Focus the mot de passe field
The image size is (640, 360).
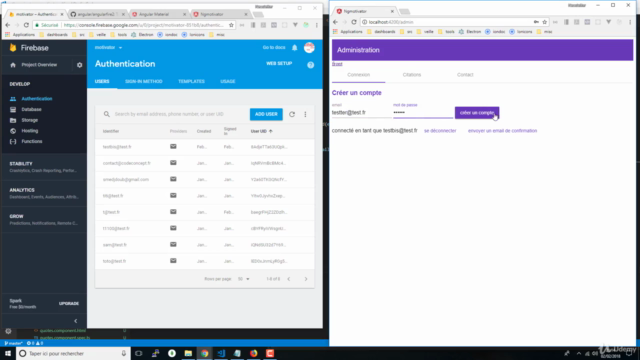423,113
